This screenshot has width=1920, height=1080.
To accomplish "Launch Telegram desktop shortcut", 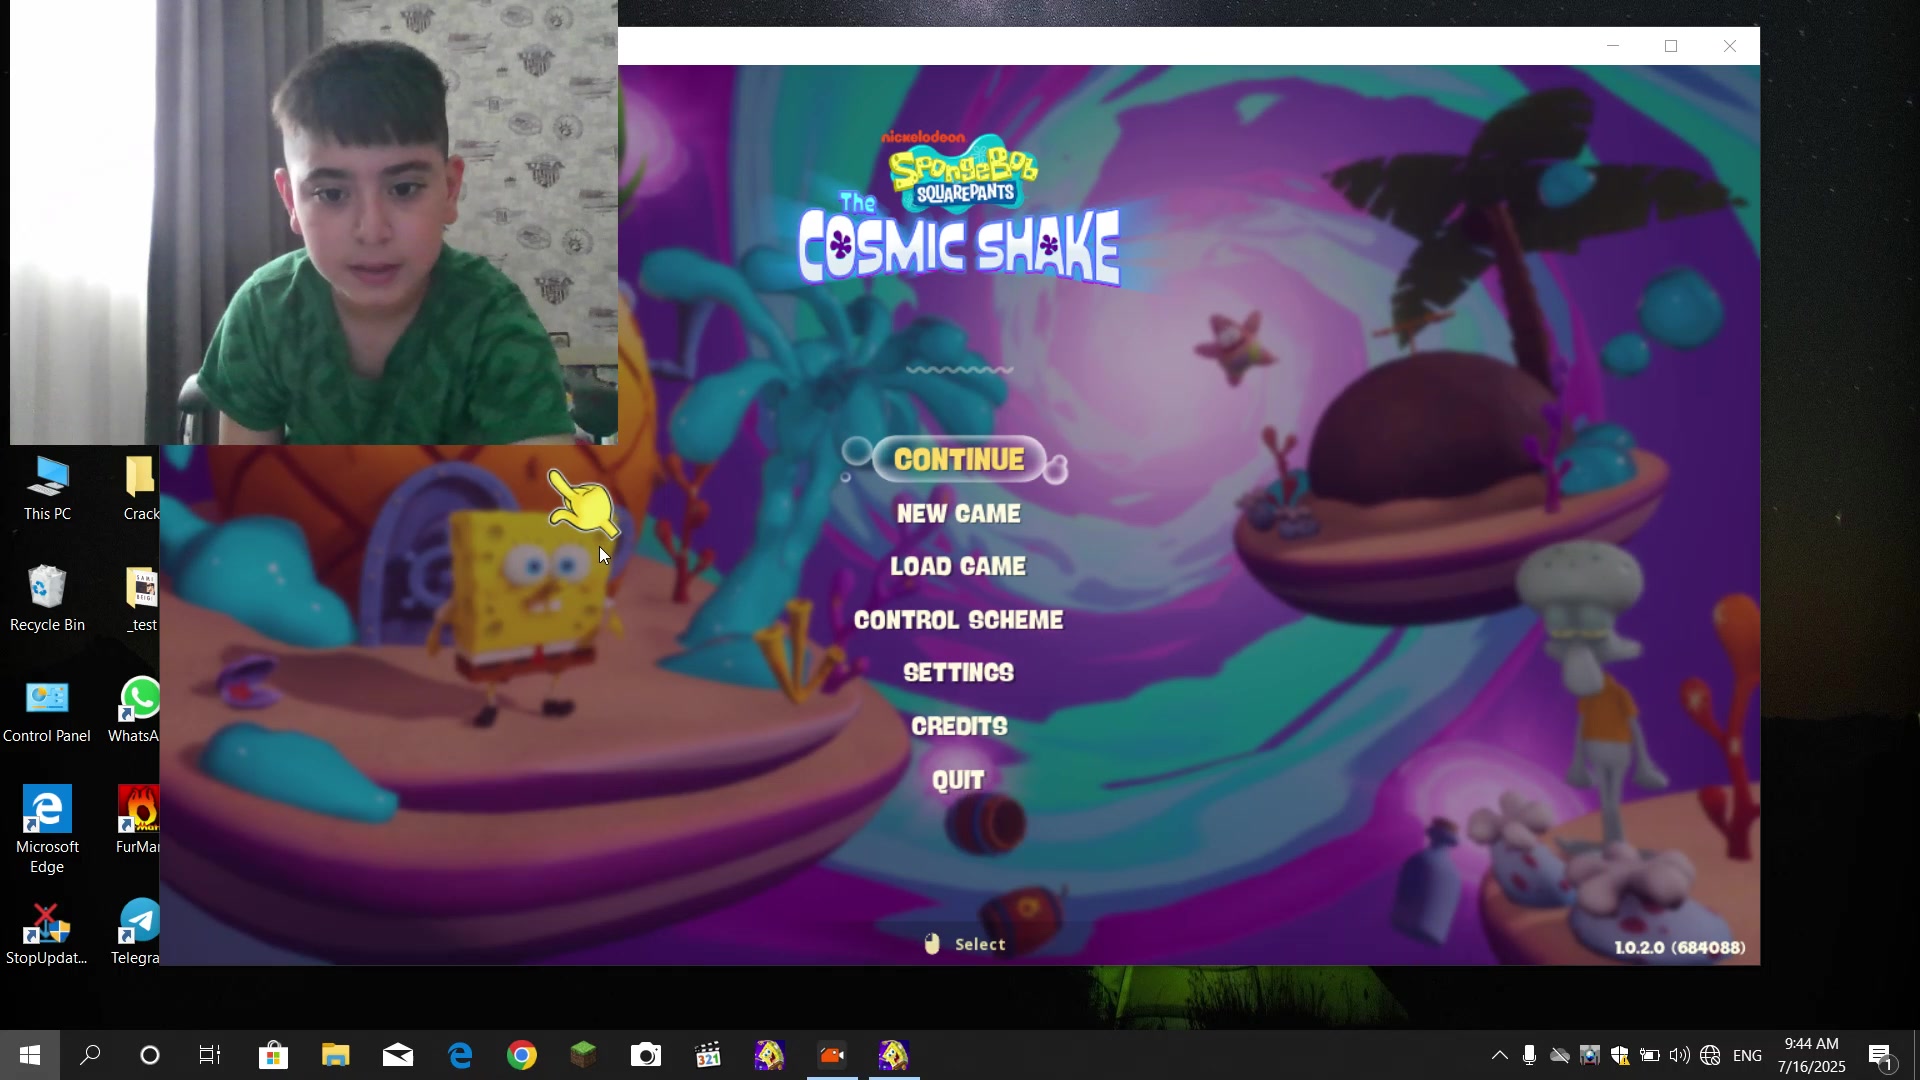I will coord(136,932).
